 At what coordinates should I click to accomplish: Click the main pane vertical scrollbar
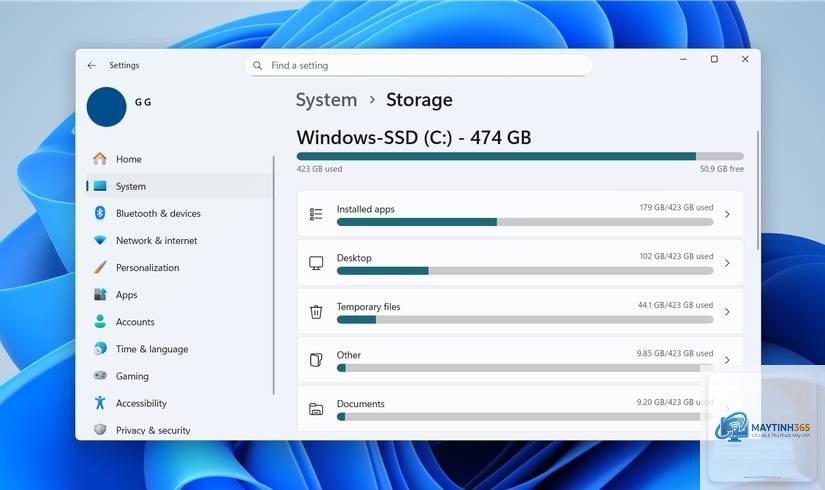pos(758,190)
